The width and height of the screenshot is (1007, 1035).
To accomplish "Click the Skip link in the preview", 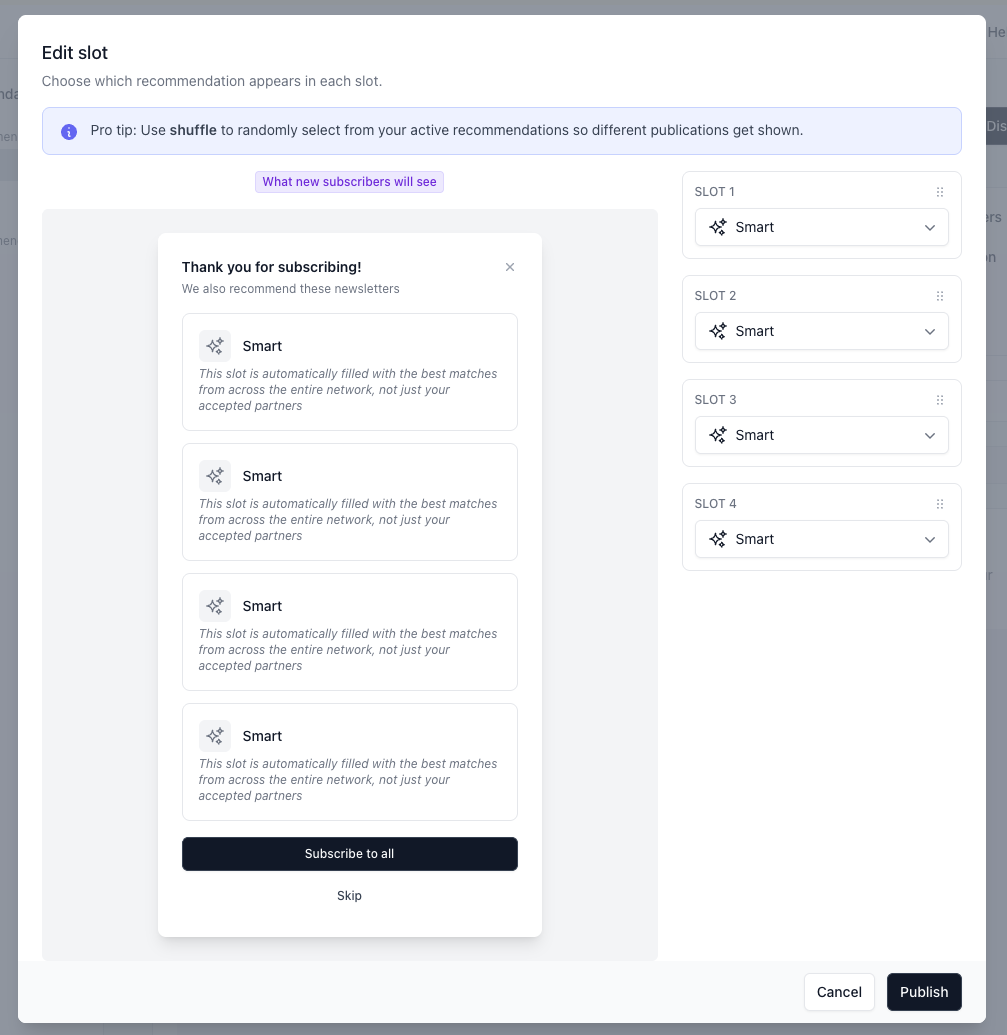I will pos(349,896).
